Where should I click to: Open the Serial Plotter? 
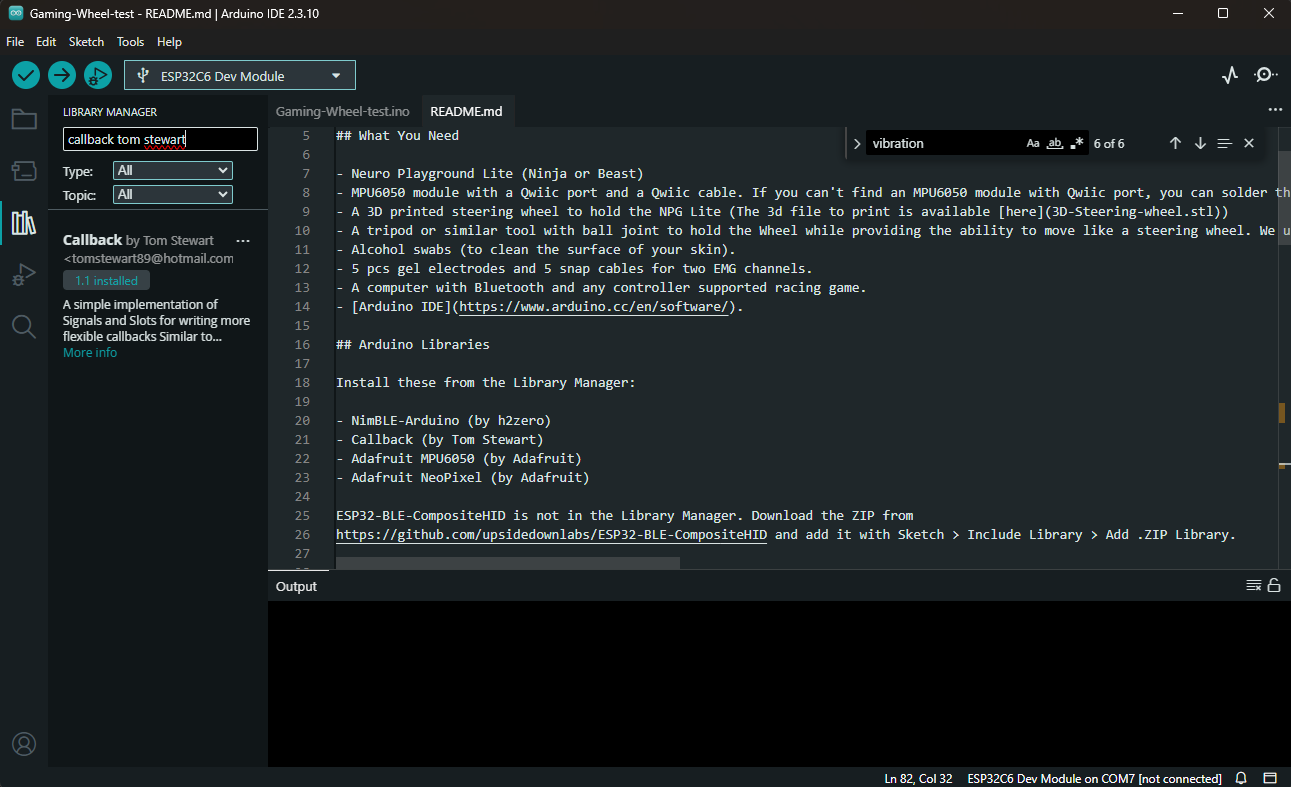coord(1230,75)
